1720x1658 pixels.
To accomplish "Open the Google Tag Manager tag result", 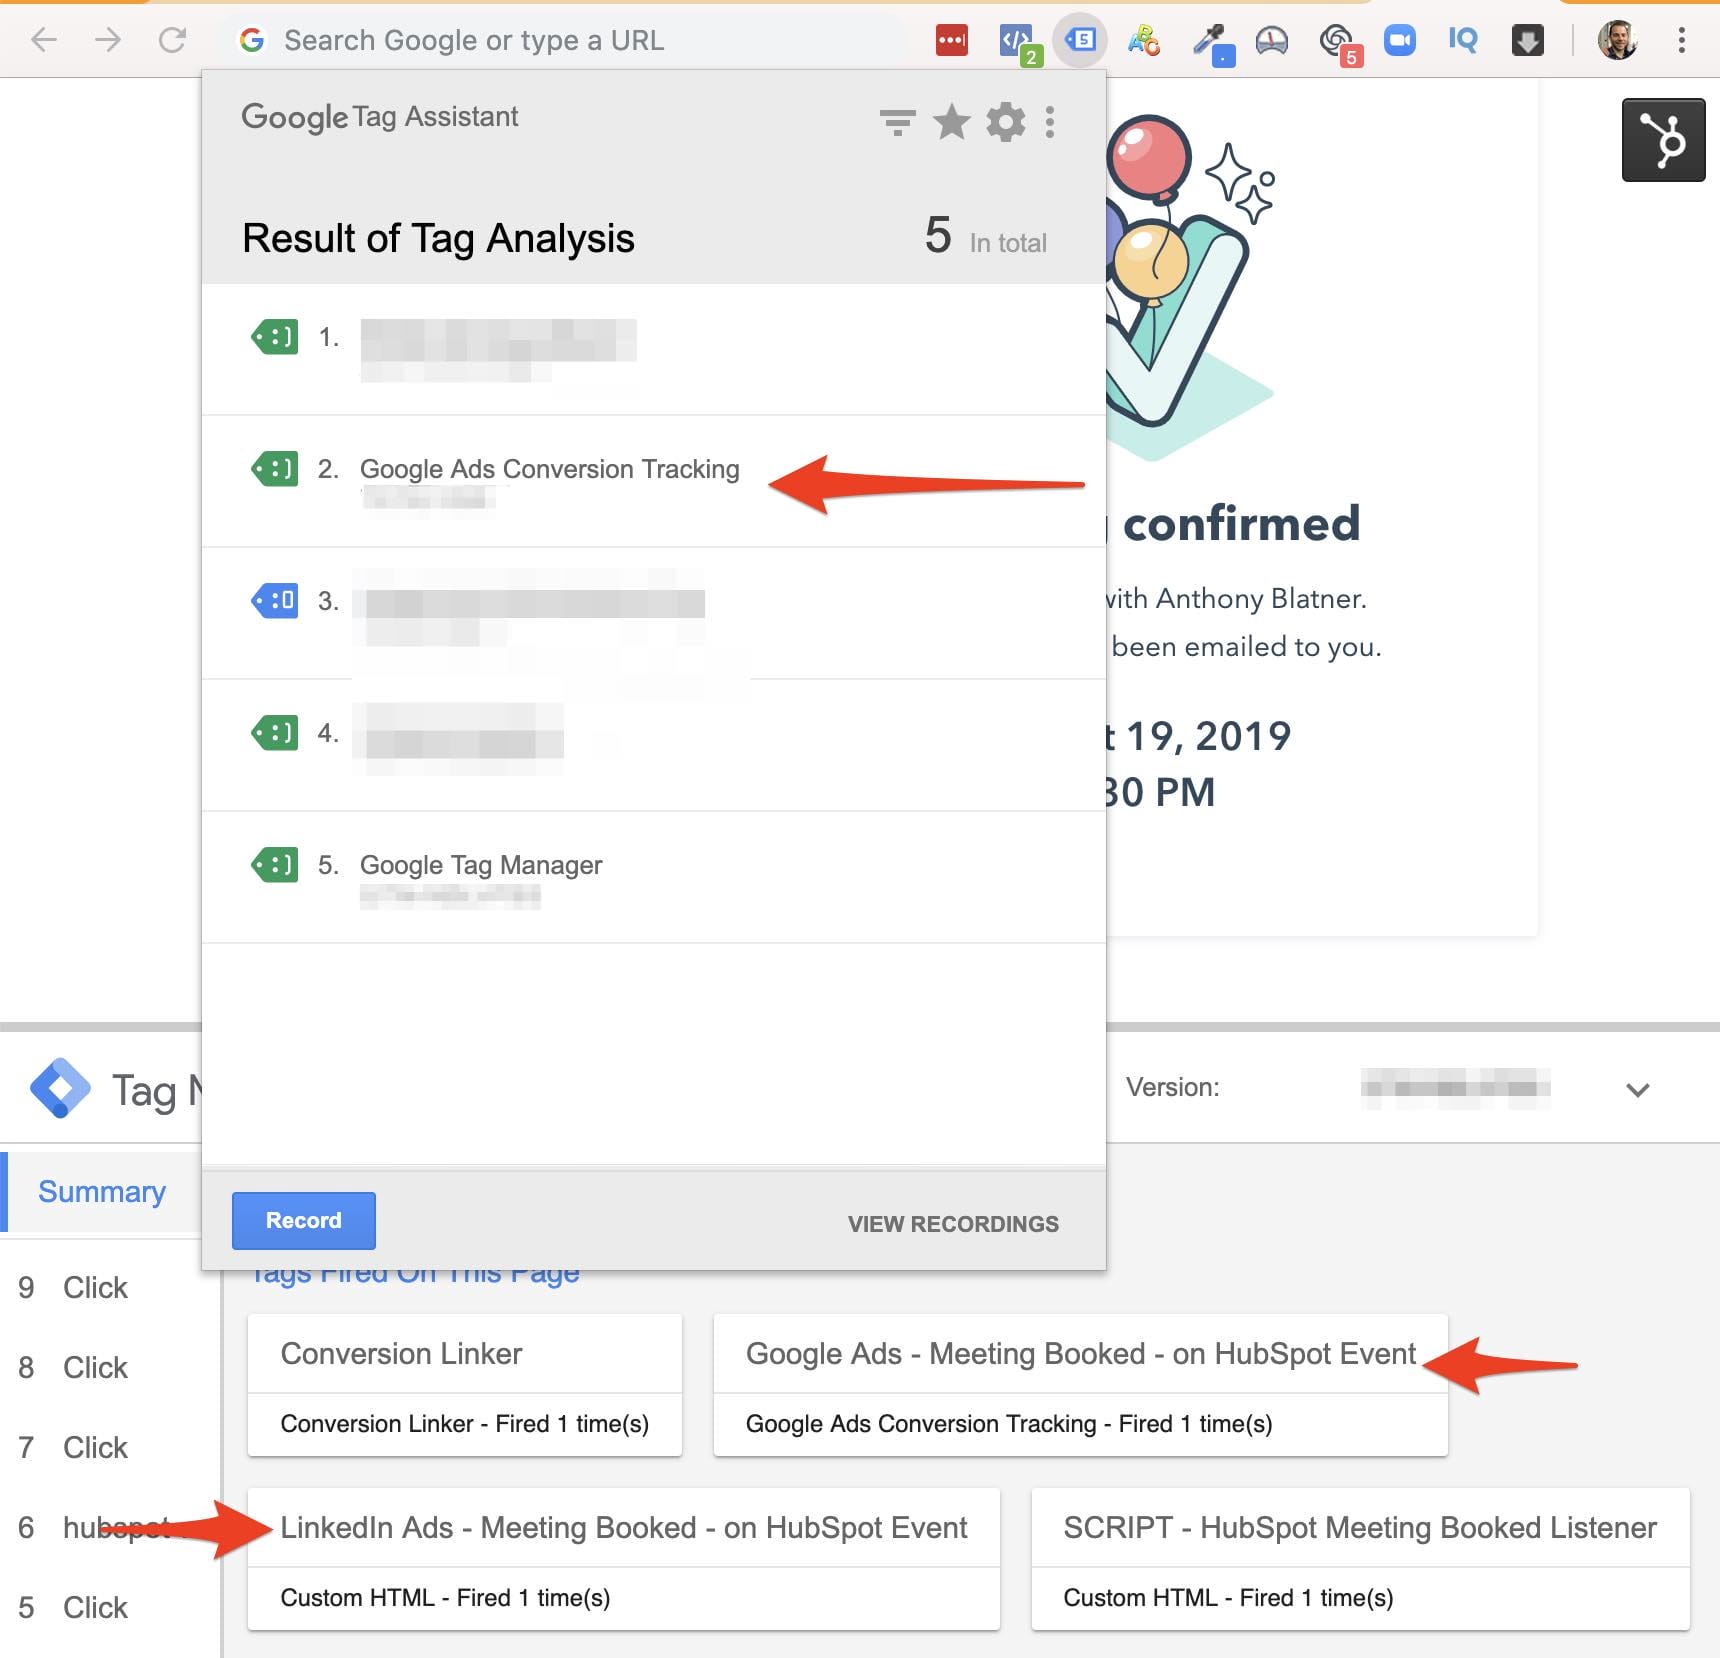I will [654, 878].
